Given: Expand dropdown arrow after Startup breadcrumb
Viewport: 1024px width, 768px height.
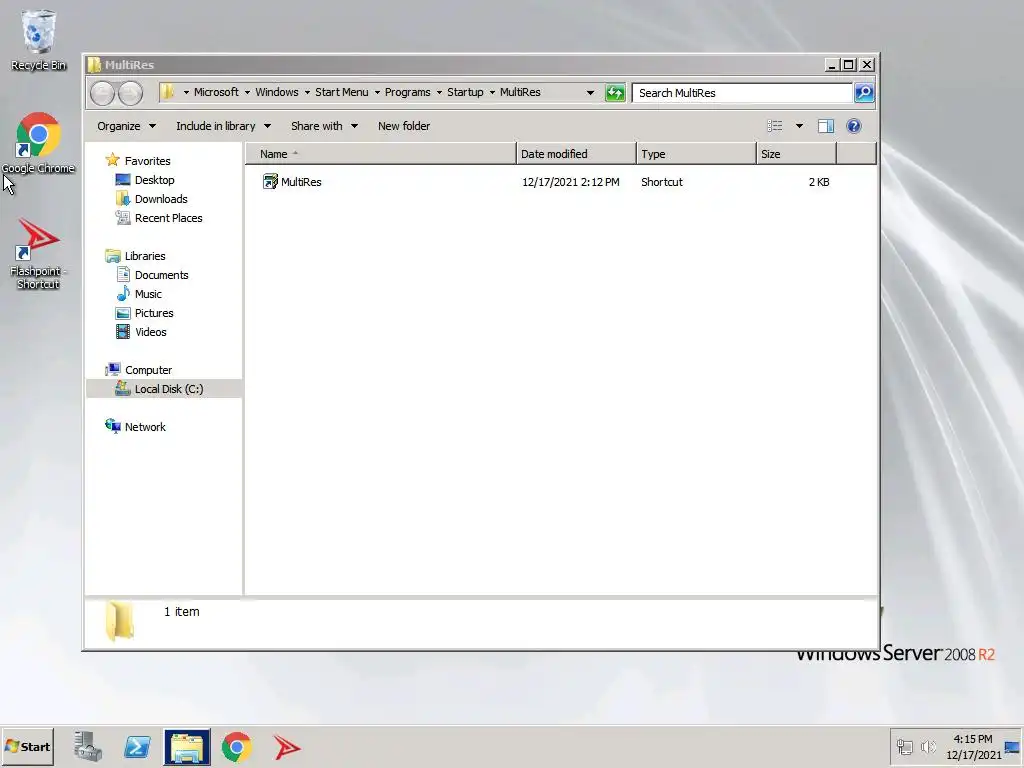Looking at the screenshot, I should tap(492, 92).
